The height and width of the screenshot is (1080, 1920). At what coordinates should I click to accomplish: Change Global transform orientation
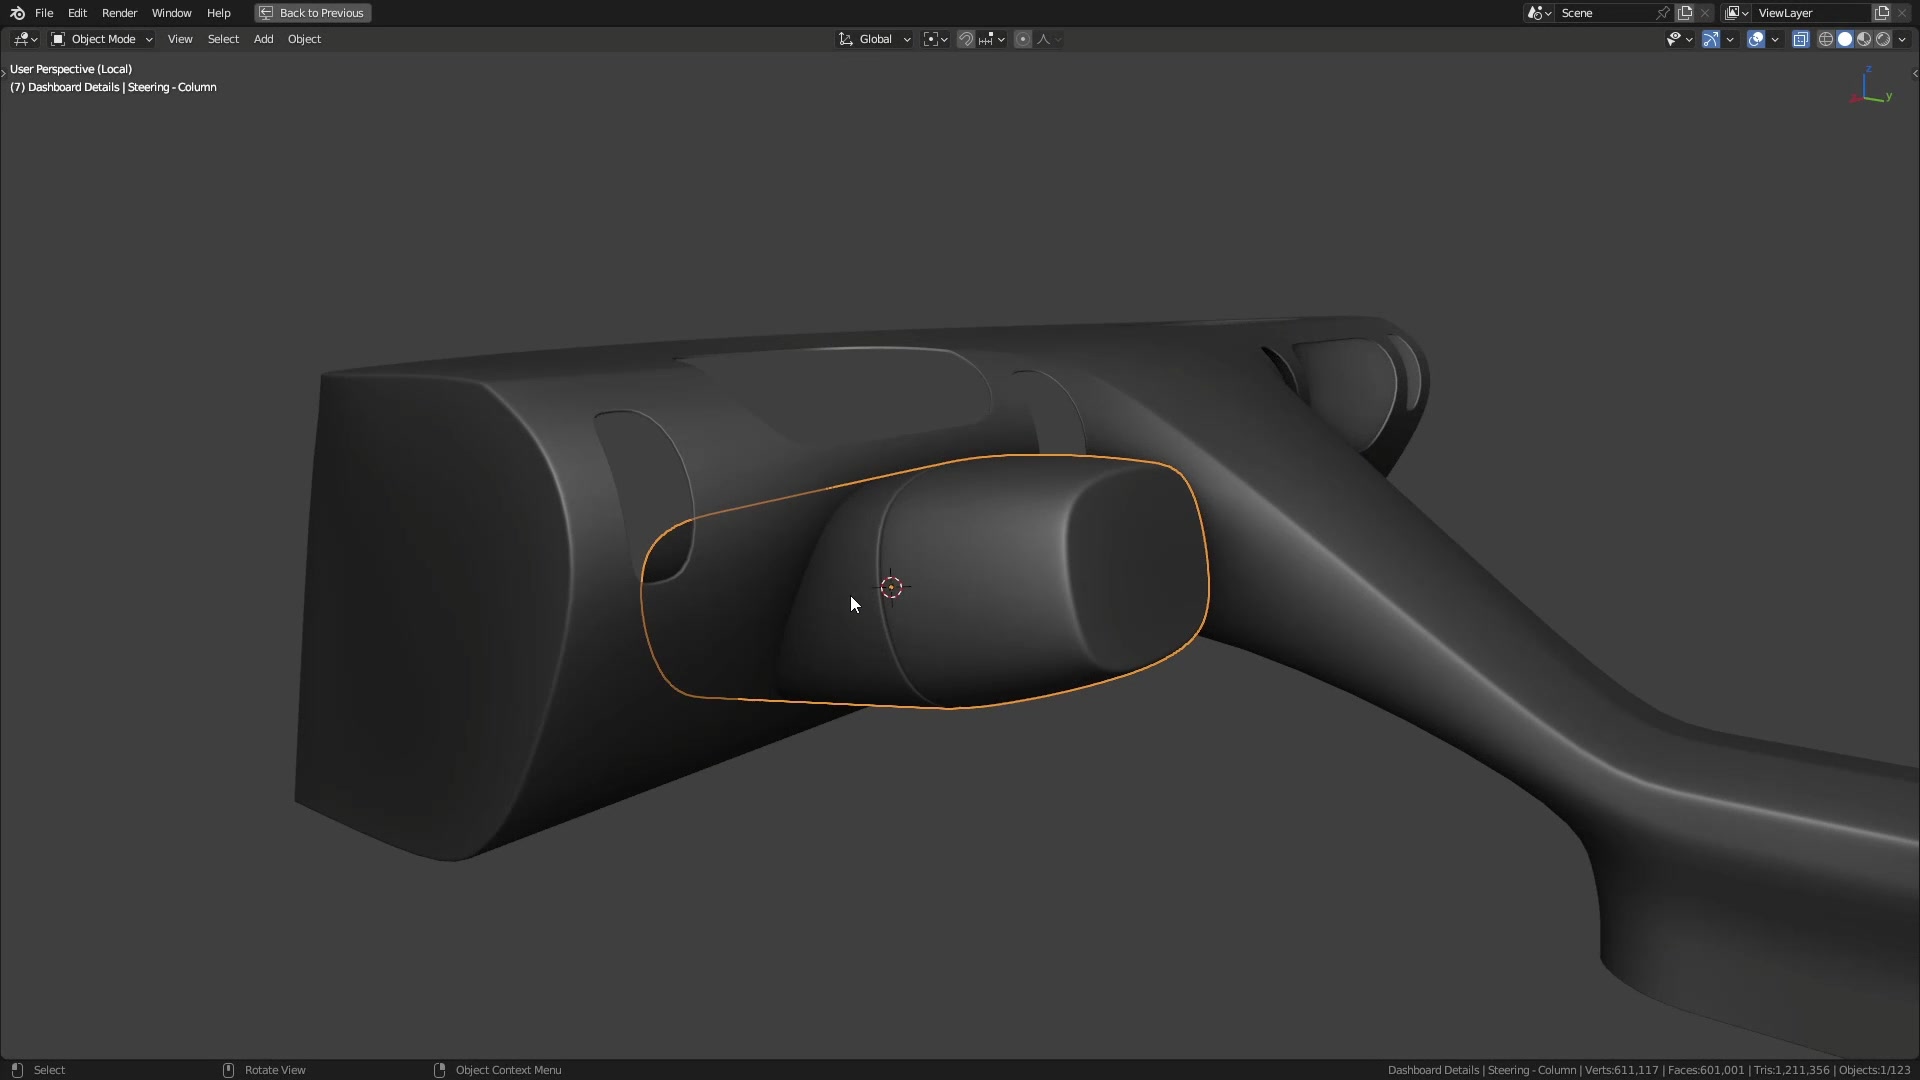click(875, 39)
